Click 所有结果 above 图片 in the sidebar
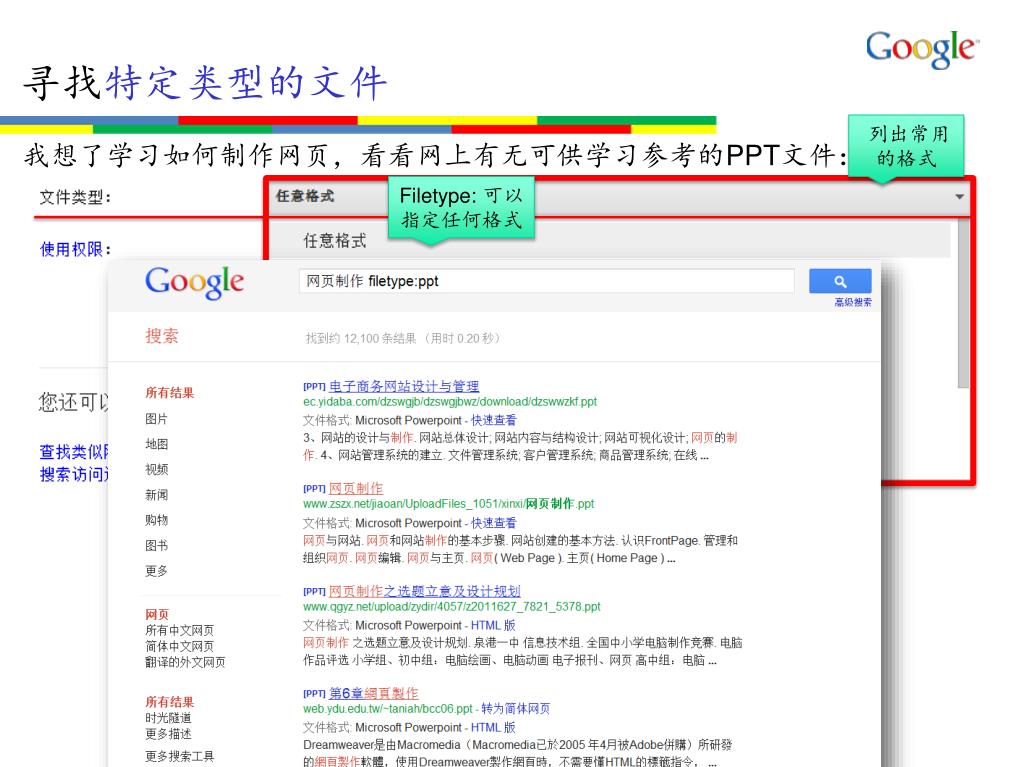 pos(170,393)
